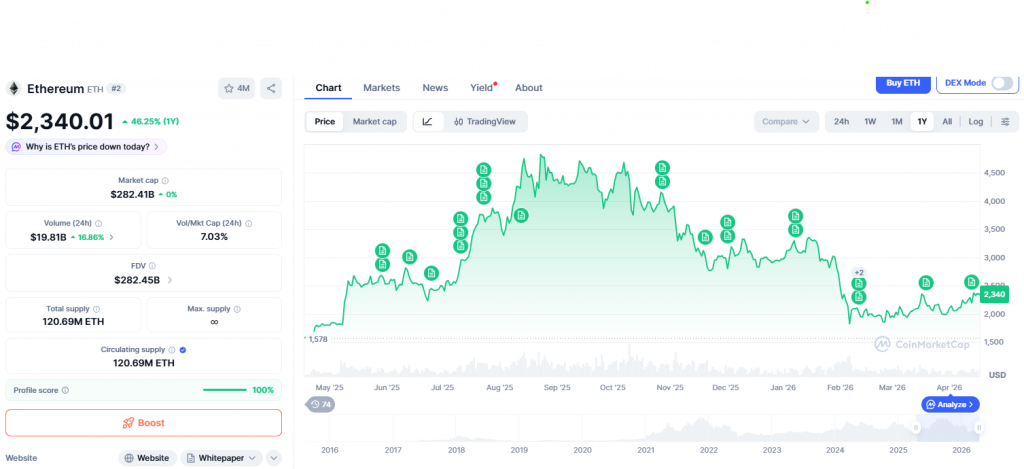Open the Yield tab
Image resolution: width=1024 pixels, height=469 pixels.
click(x=483, y=88)
